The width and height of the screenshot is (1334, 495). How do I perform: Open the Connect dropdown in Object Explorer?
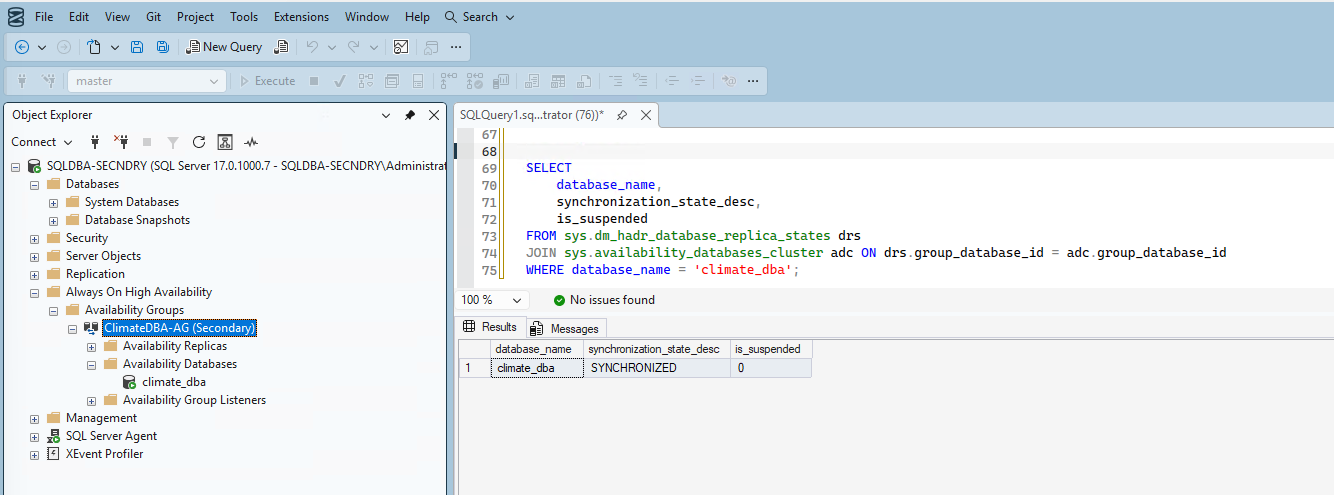click(42, 142)
